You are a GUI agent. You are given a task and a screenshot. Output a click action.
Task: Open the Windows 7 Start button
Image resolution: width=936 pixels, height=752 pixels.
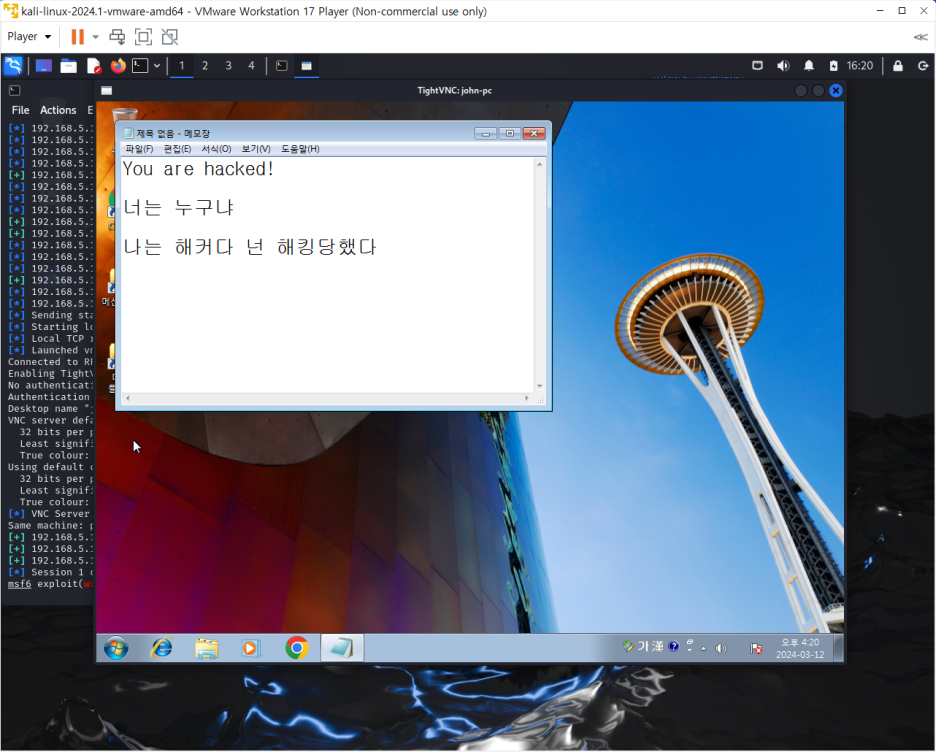click(116, 648)
